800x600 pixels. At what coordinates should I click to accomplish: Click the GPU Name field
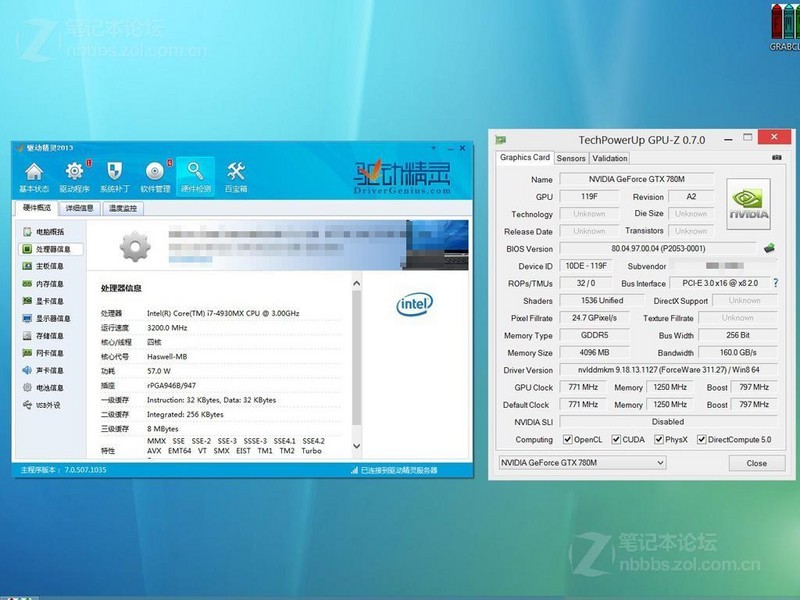[x=636, y=179]
